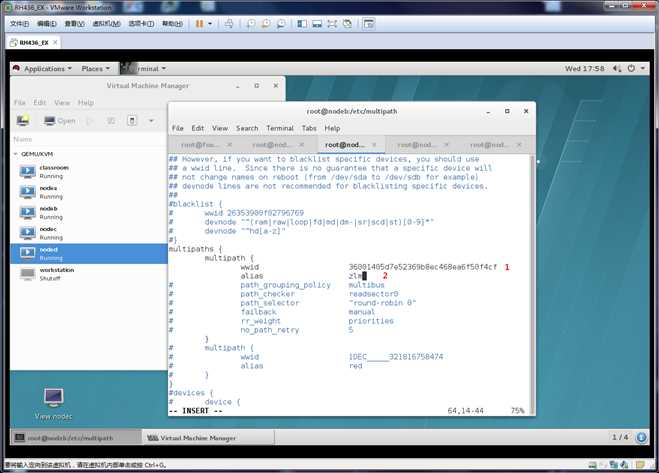The width and height of the screenshot is (659, 473).
Task: Click the GNOME volume speaker icon
Action: [x=617, y=69]
